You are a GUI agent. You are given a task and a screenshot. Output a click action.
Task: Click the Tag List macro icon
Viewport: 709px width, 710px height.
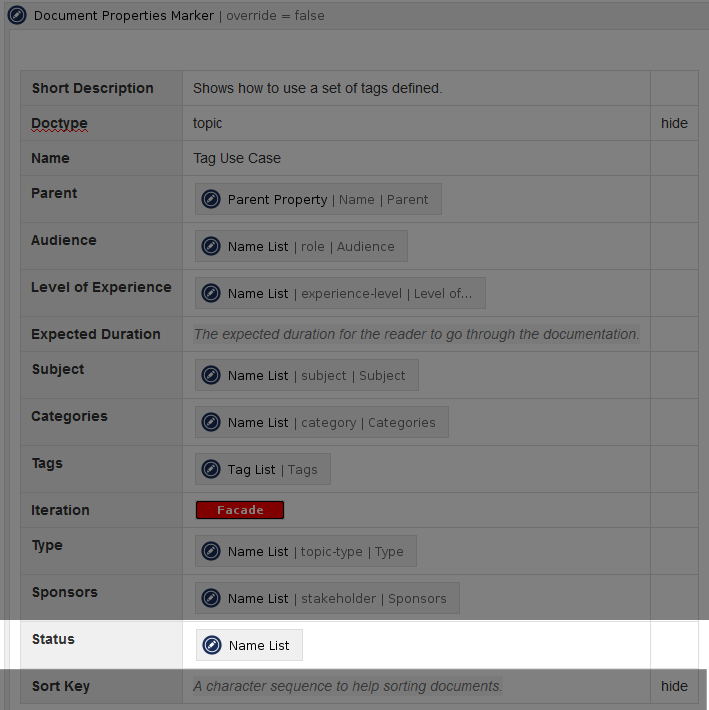[211, 469]
